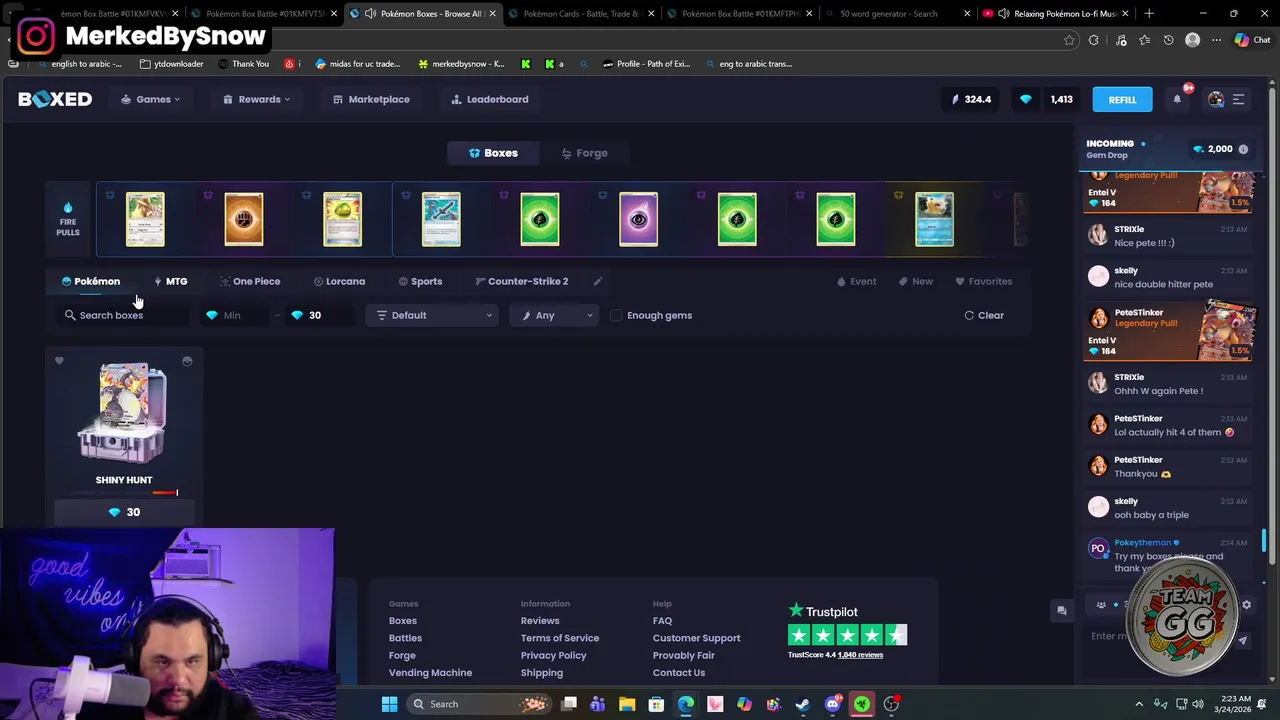Image resolution: width=1280 pixels, height=720 pixels.
Task: Toggle the Event filter
Action: (x=857, y=281)
